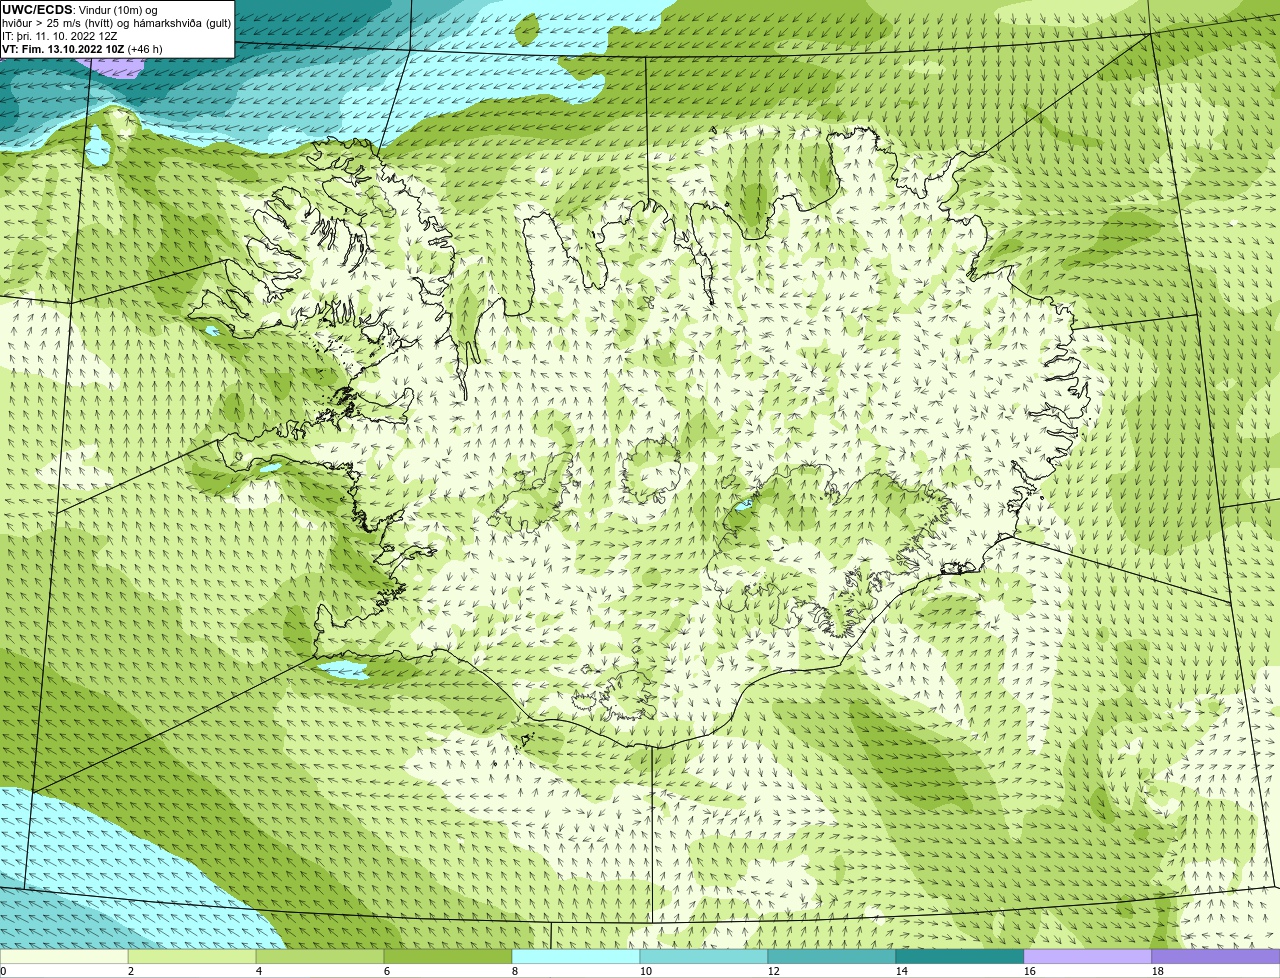
Task: Click the 14–16 m/s dark teal legend swatch
Action: point(960,957)
